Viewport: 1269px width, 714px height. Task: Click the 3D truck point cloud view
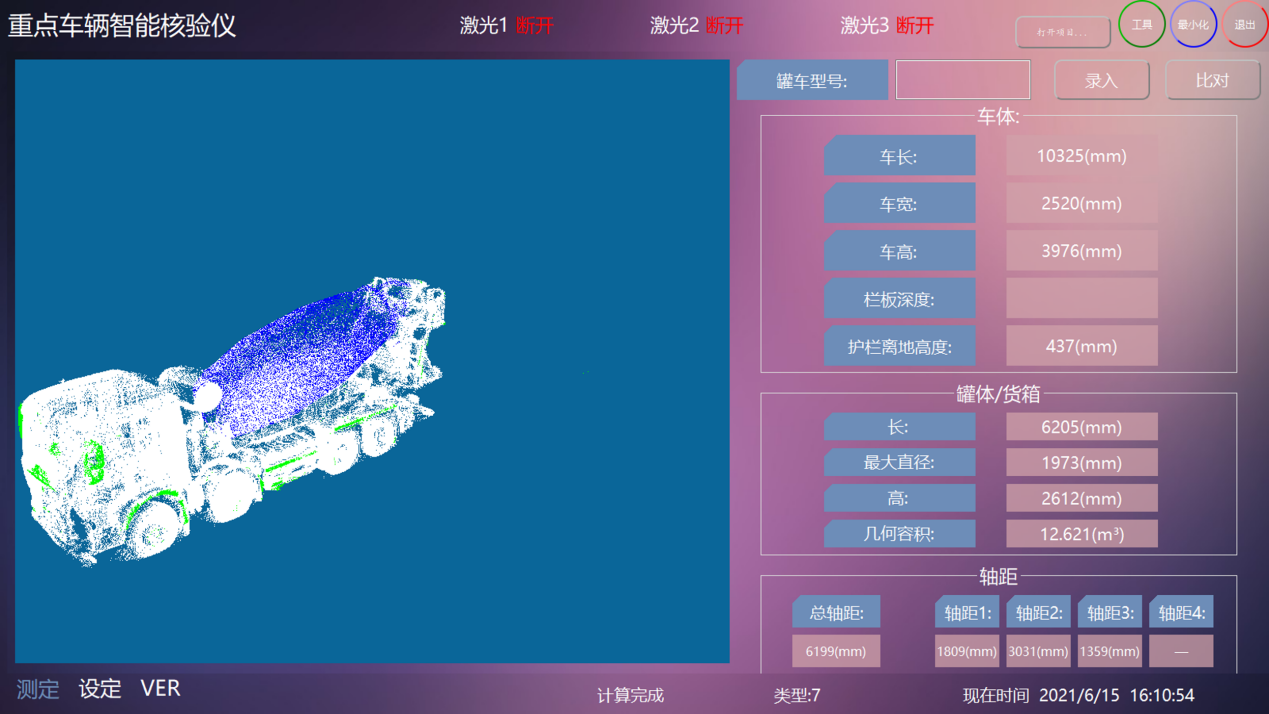point(372,361)
